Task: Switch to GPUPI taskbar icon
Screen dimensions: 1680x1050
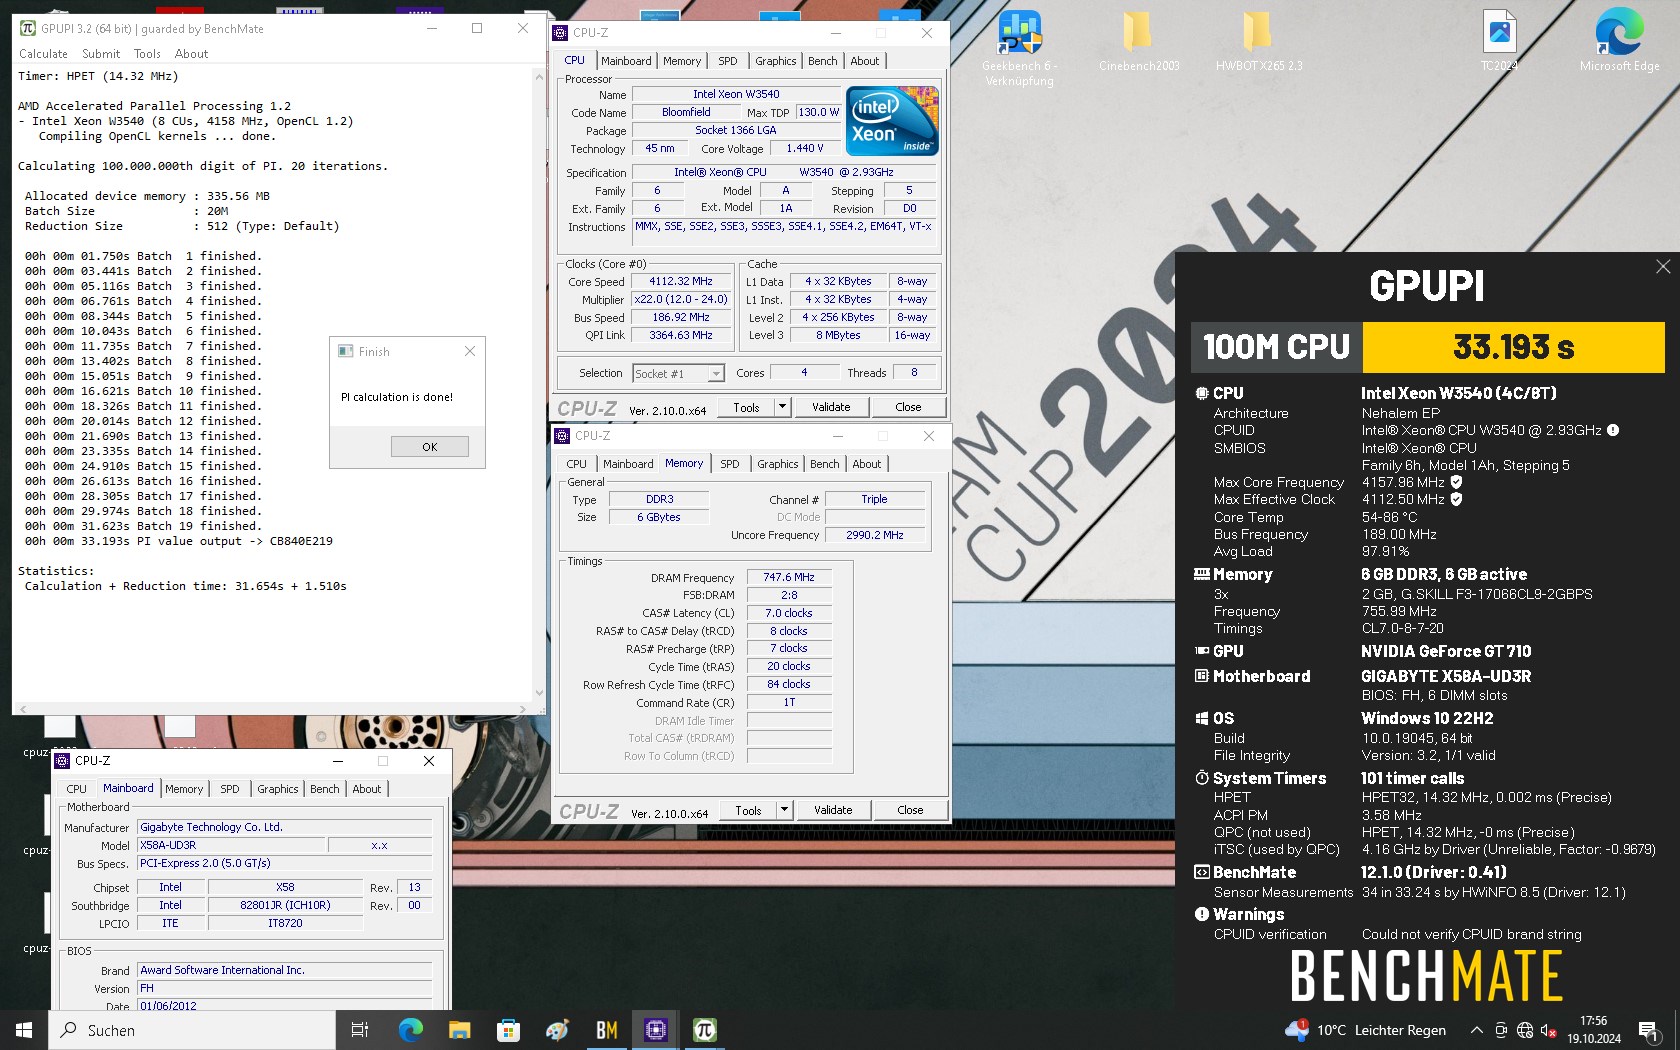Action: tap(705, 1030)
